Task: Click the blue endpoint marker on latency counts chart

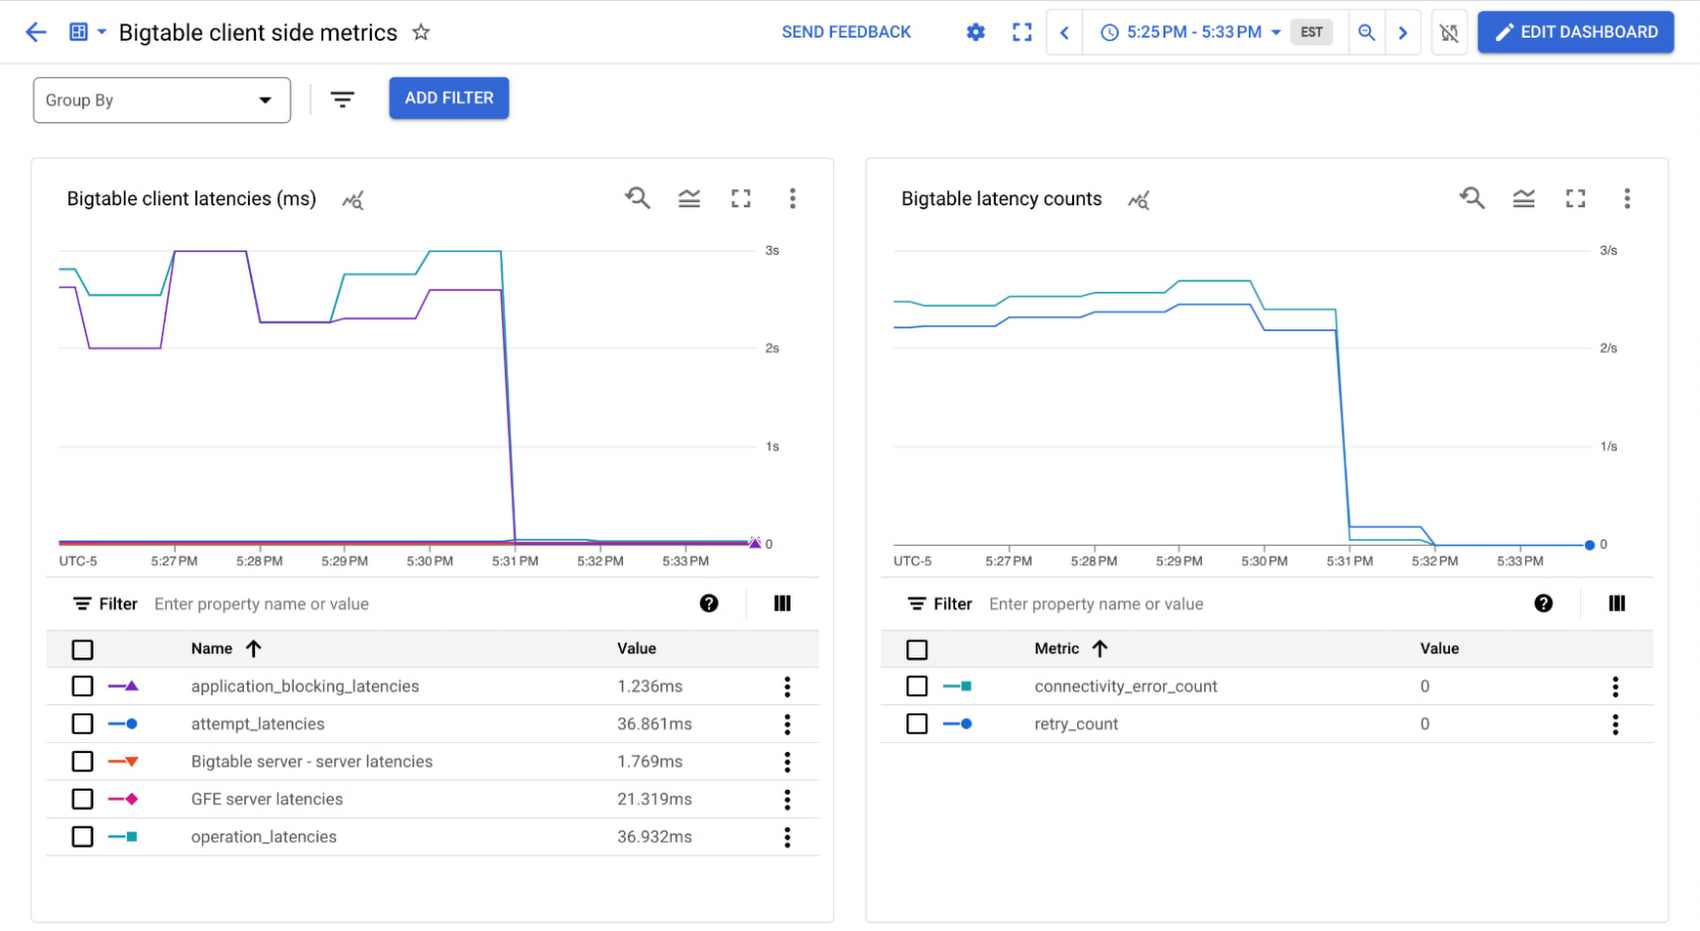Action: click(x=1590, y=545)
